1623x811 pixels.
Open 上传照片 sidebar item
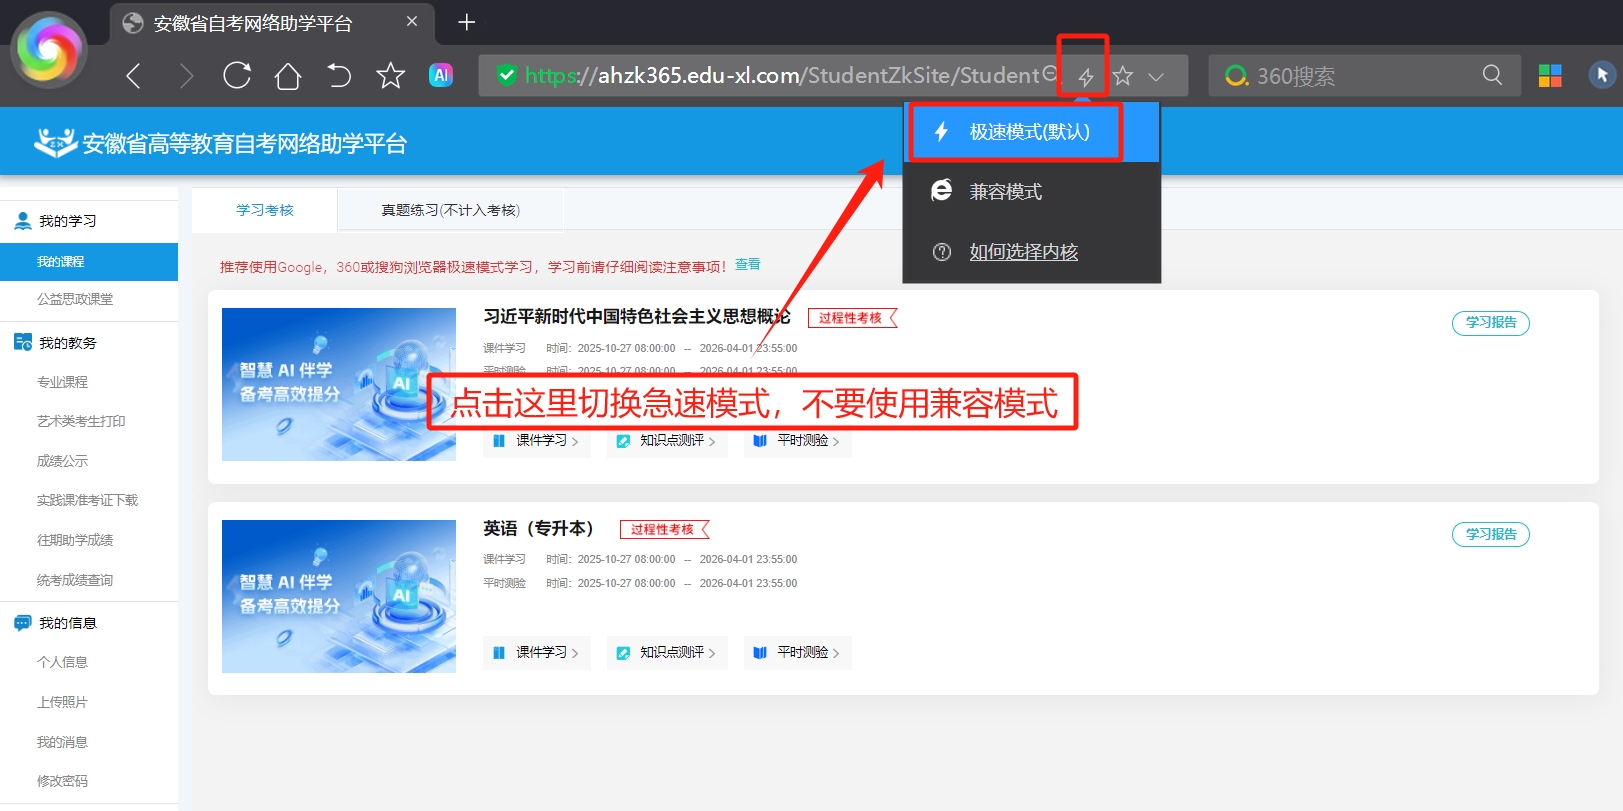click(62, 702)
